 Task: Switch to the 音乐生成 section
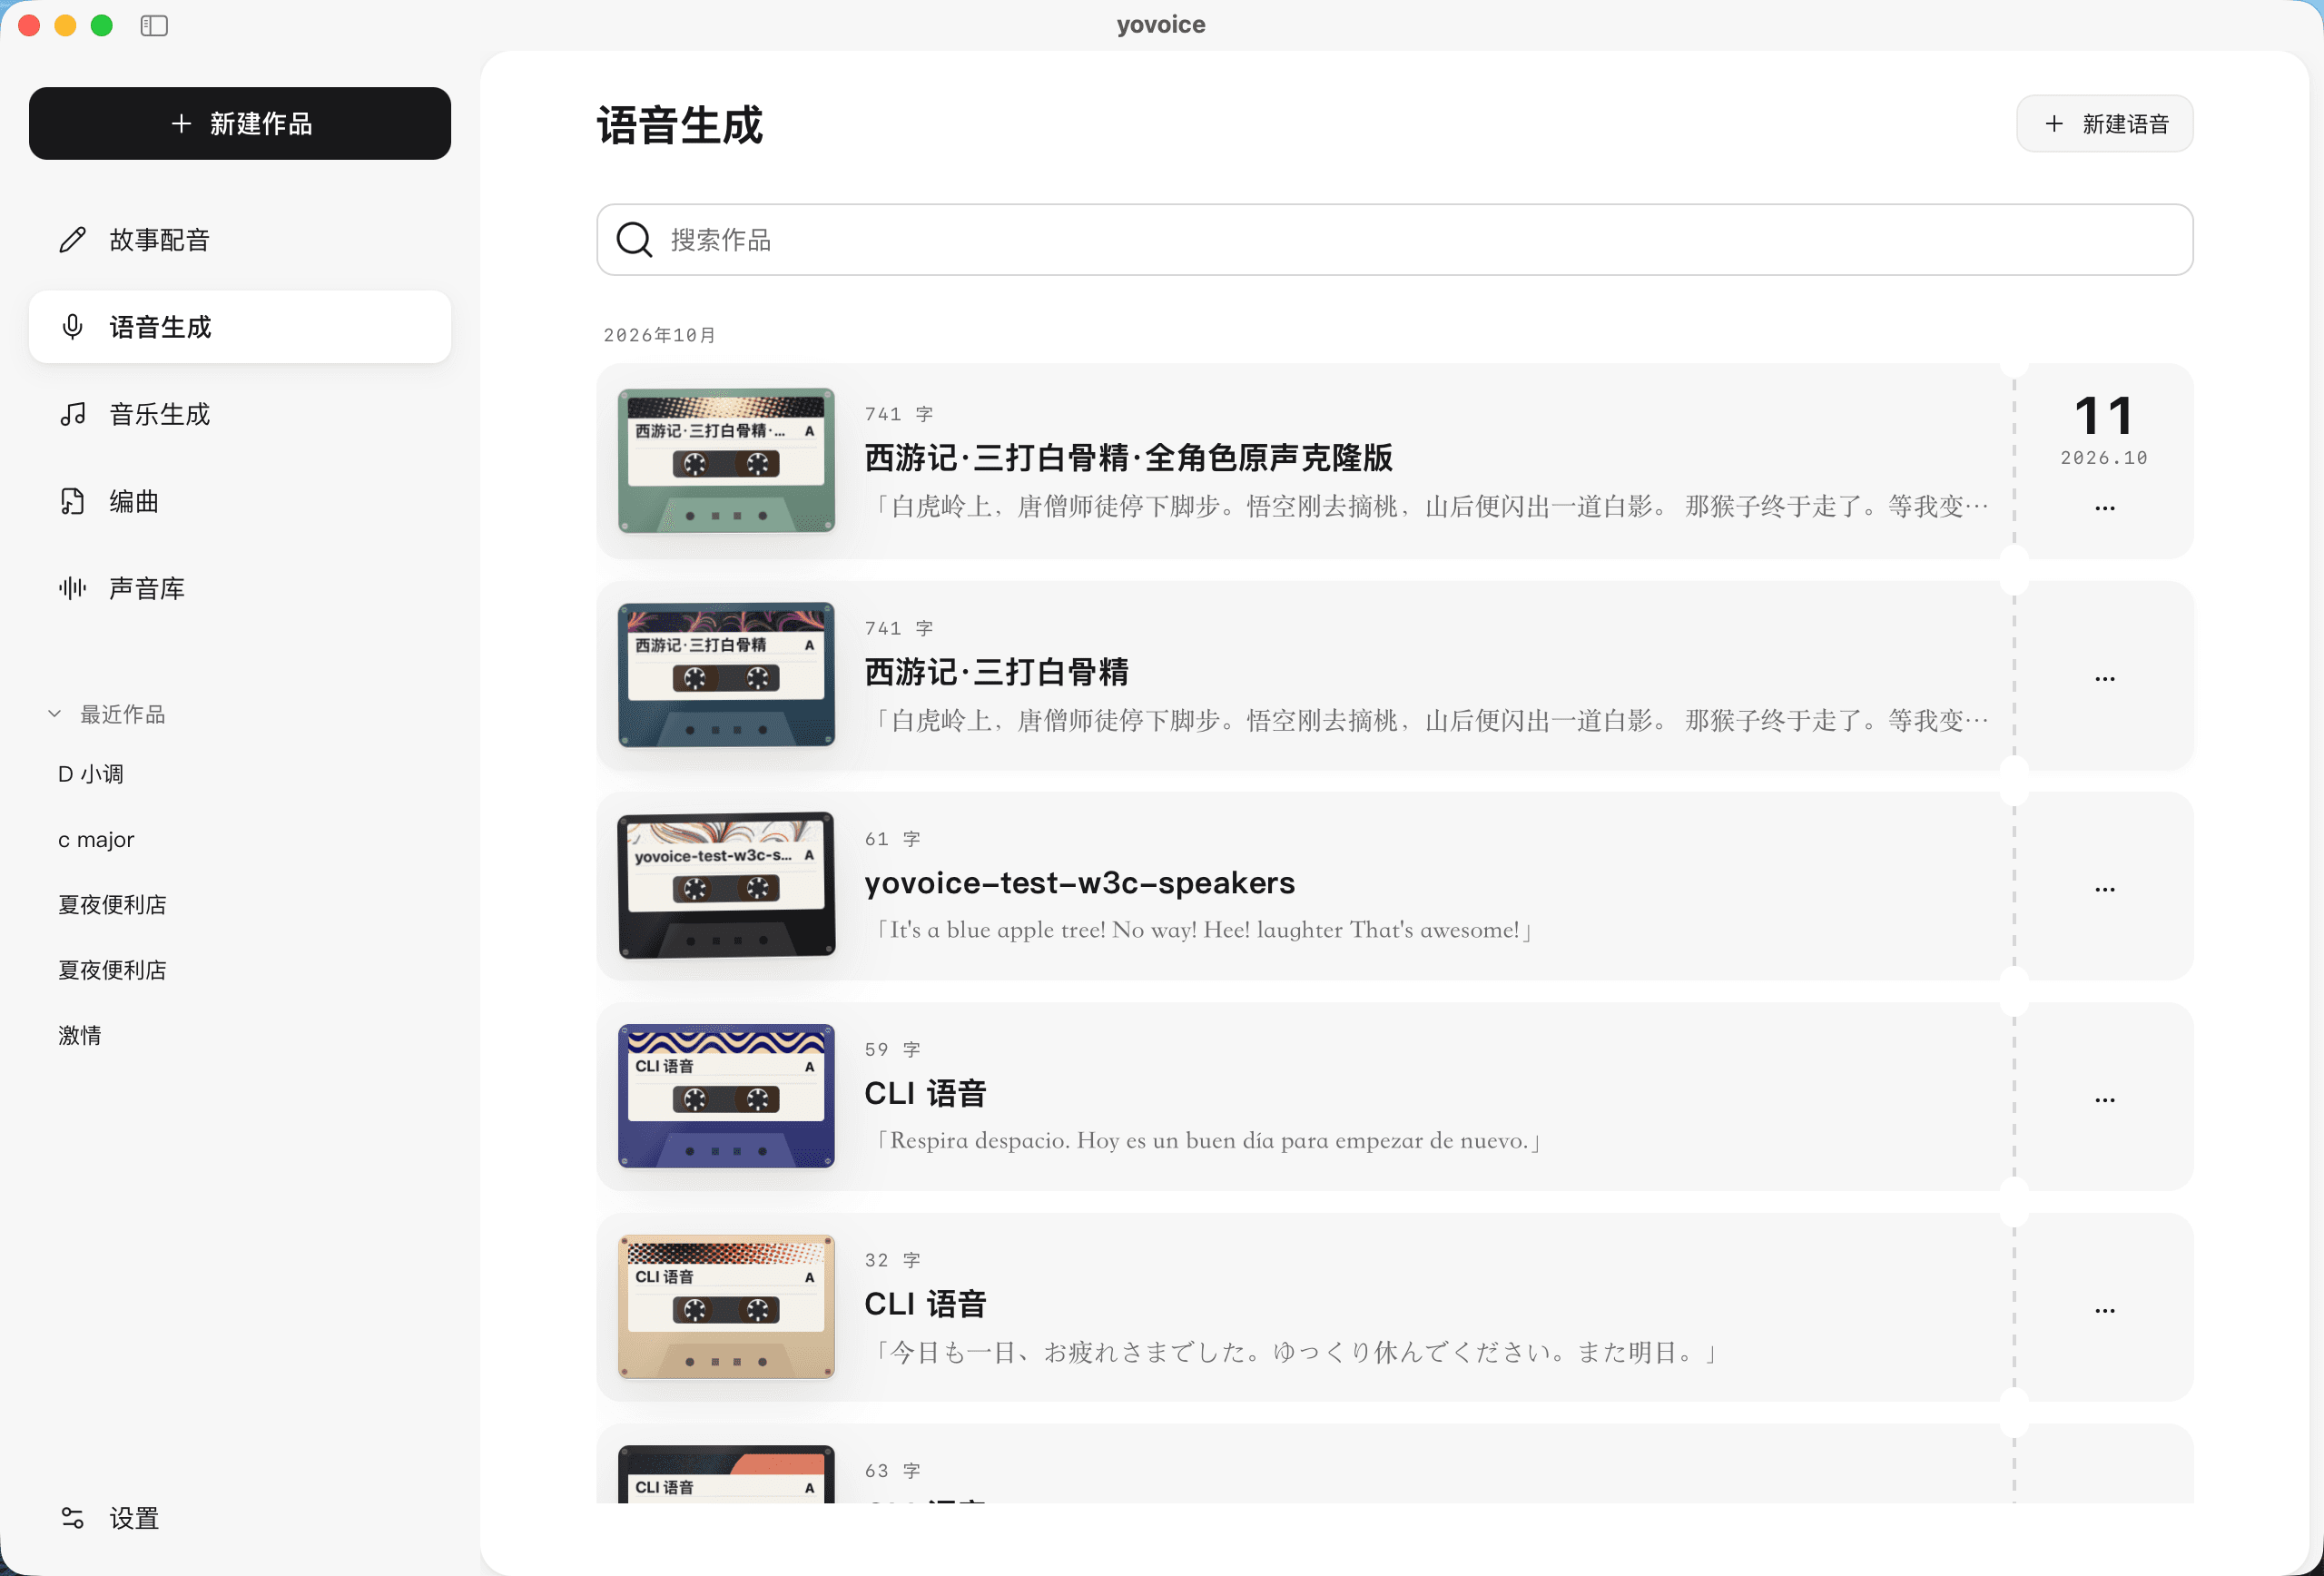(240, 414)
